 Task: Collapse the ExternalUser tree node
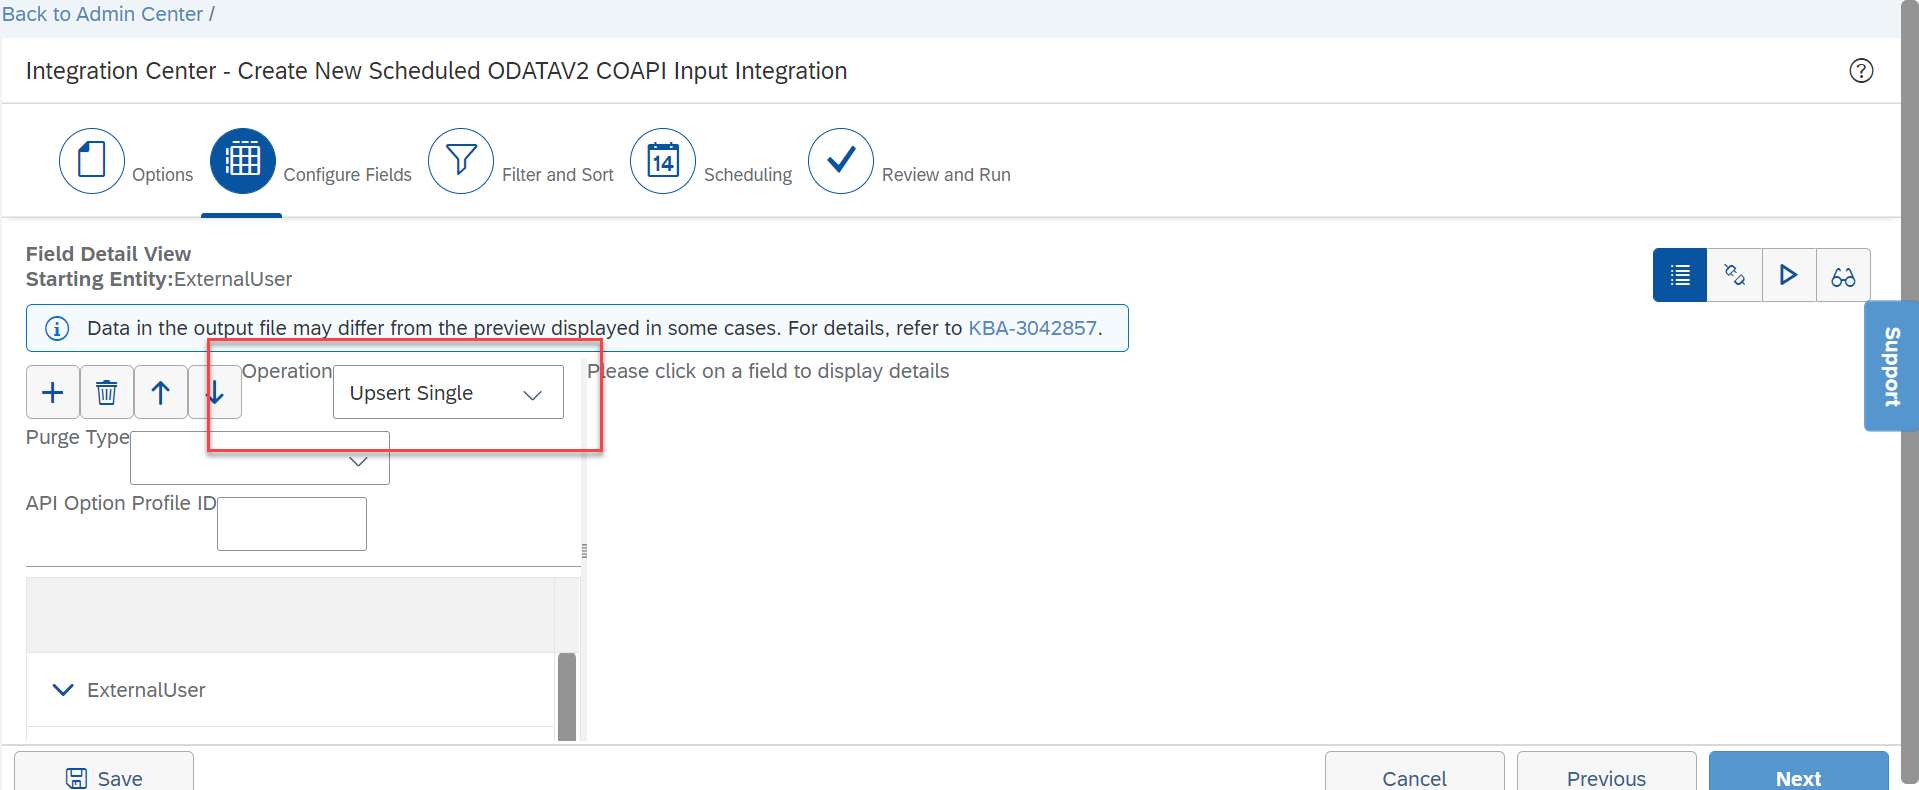63,690
